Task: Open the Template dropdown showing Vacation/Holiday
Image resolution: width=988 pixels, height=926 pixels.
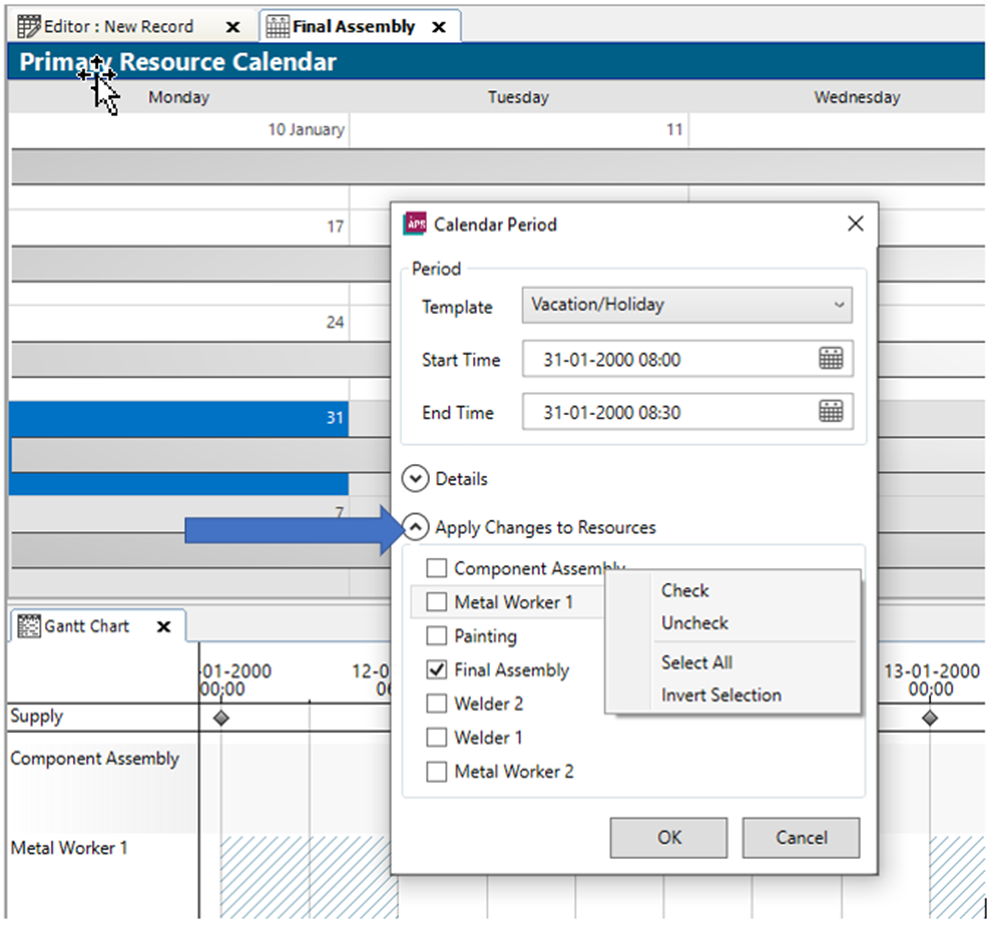Action: 686,306
